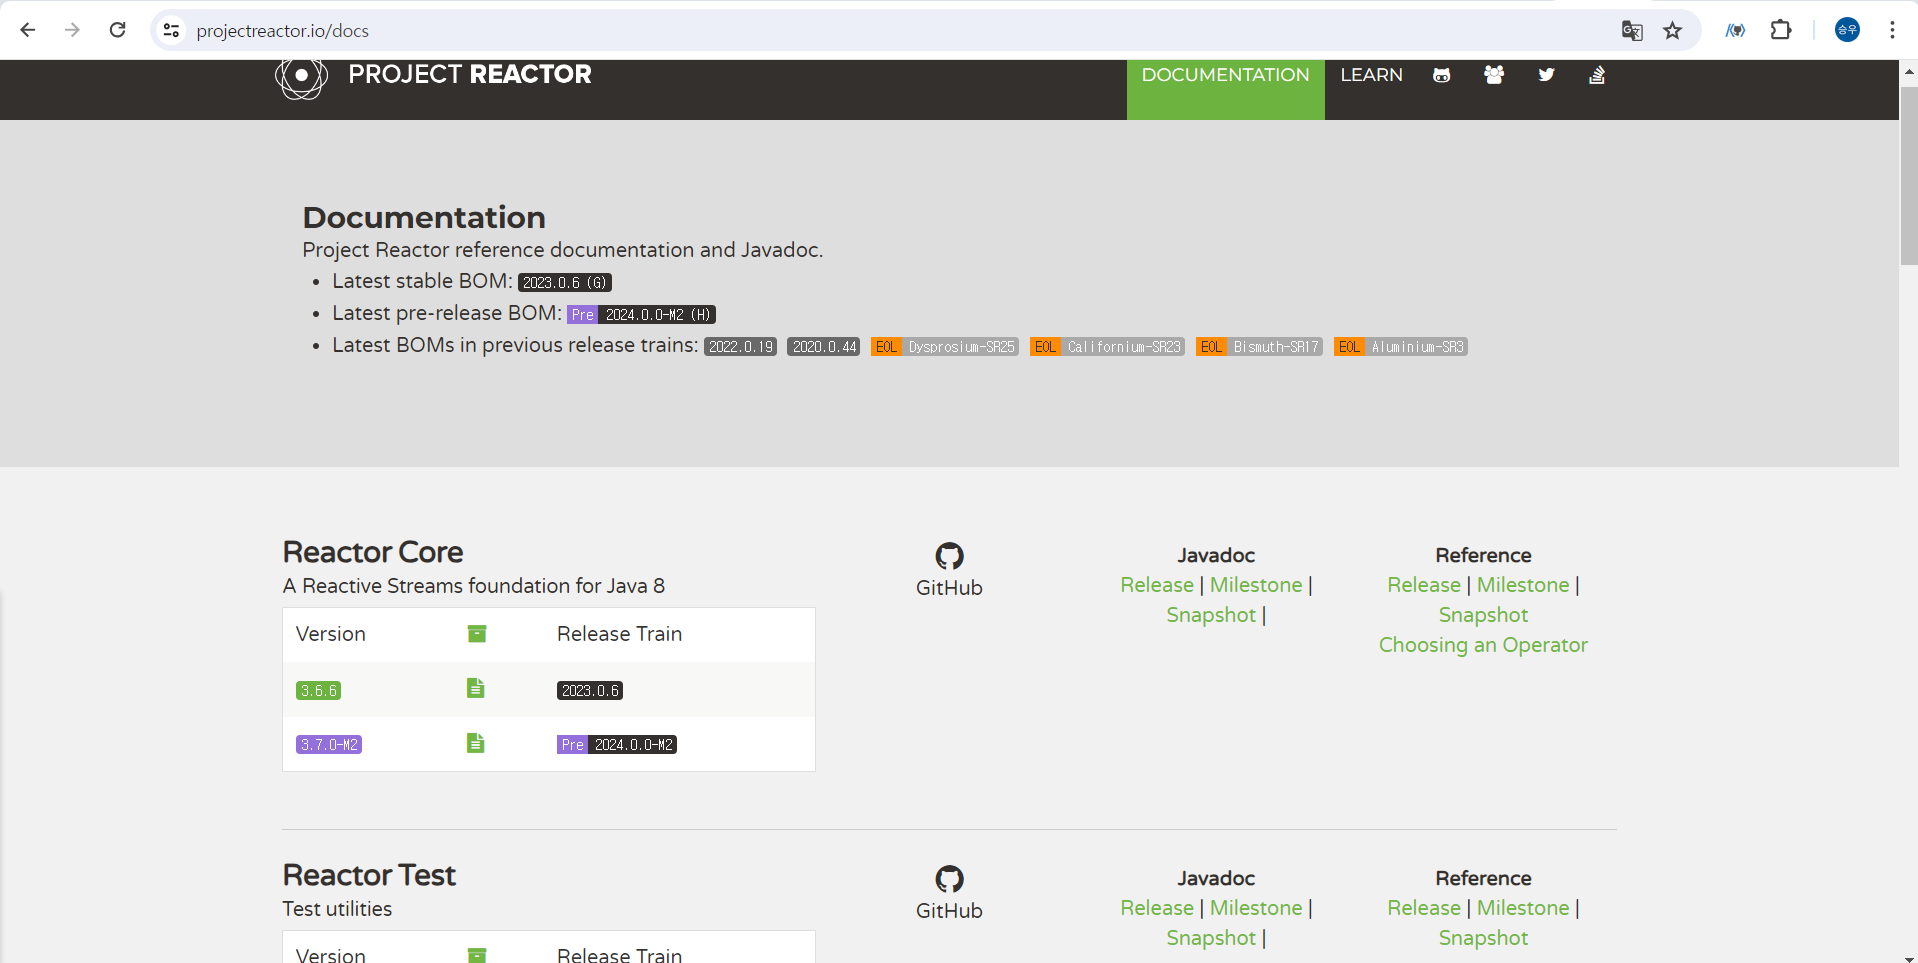This screenshot has height=963, width=1918.
Task: Open the Chrome profile avatar
Action: click(x=1847, y=30)
